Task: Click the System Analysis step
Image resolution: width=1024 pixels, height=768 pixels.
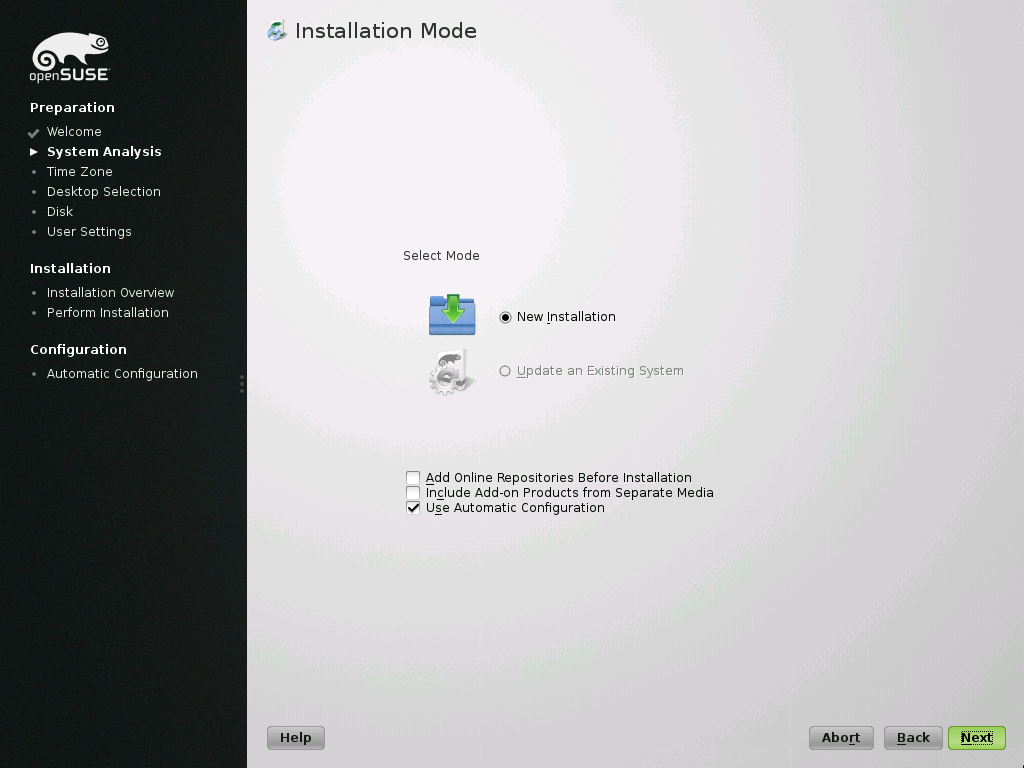Action: (104, 152)
